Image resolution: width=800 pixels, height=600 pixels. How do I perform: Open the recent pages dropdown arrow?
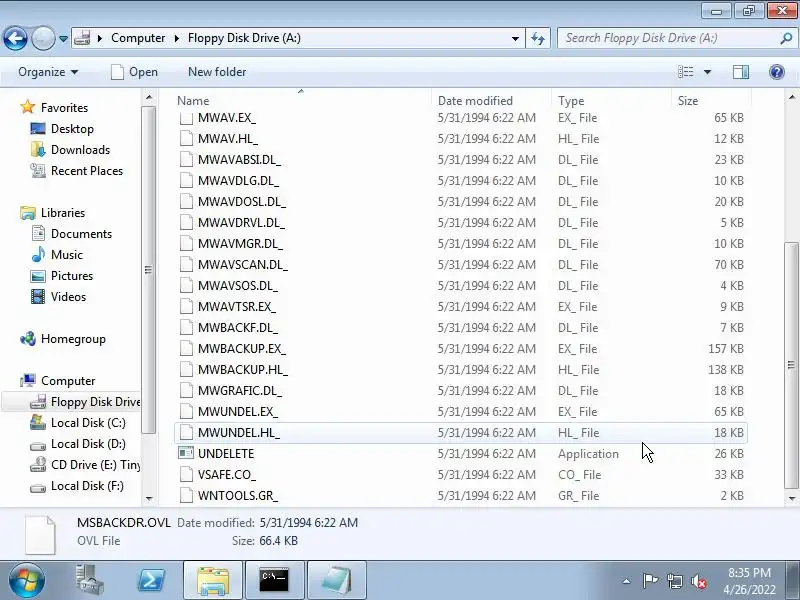point(63,39)
